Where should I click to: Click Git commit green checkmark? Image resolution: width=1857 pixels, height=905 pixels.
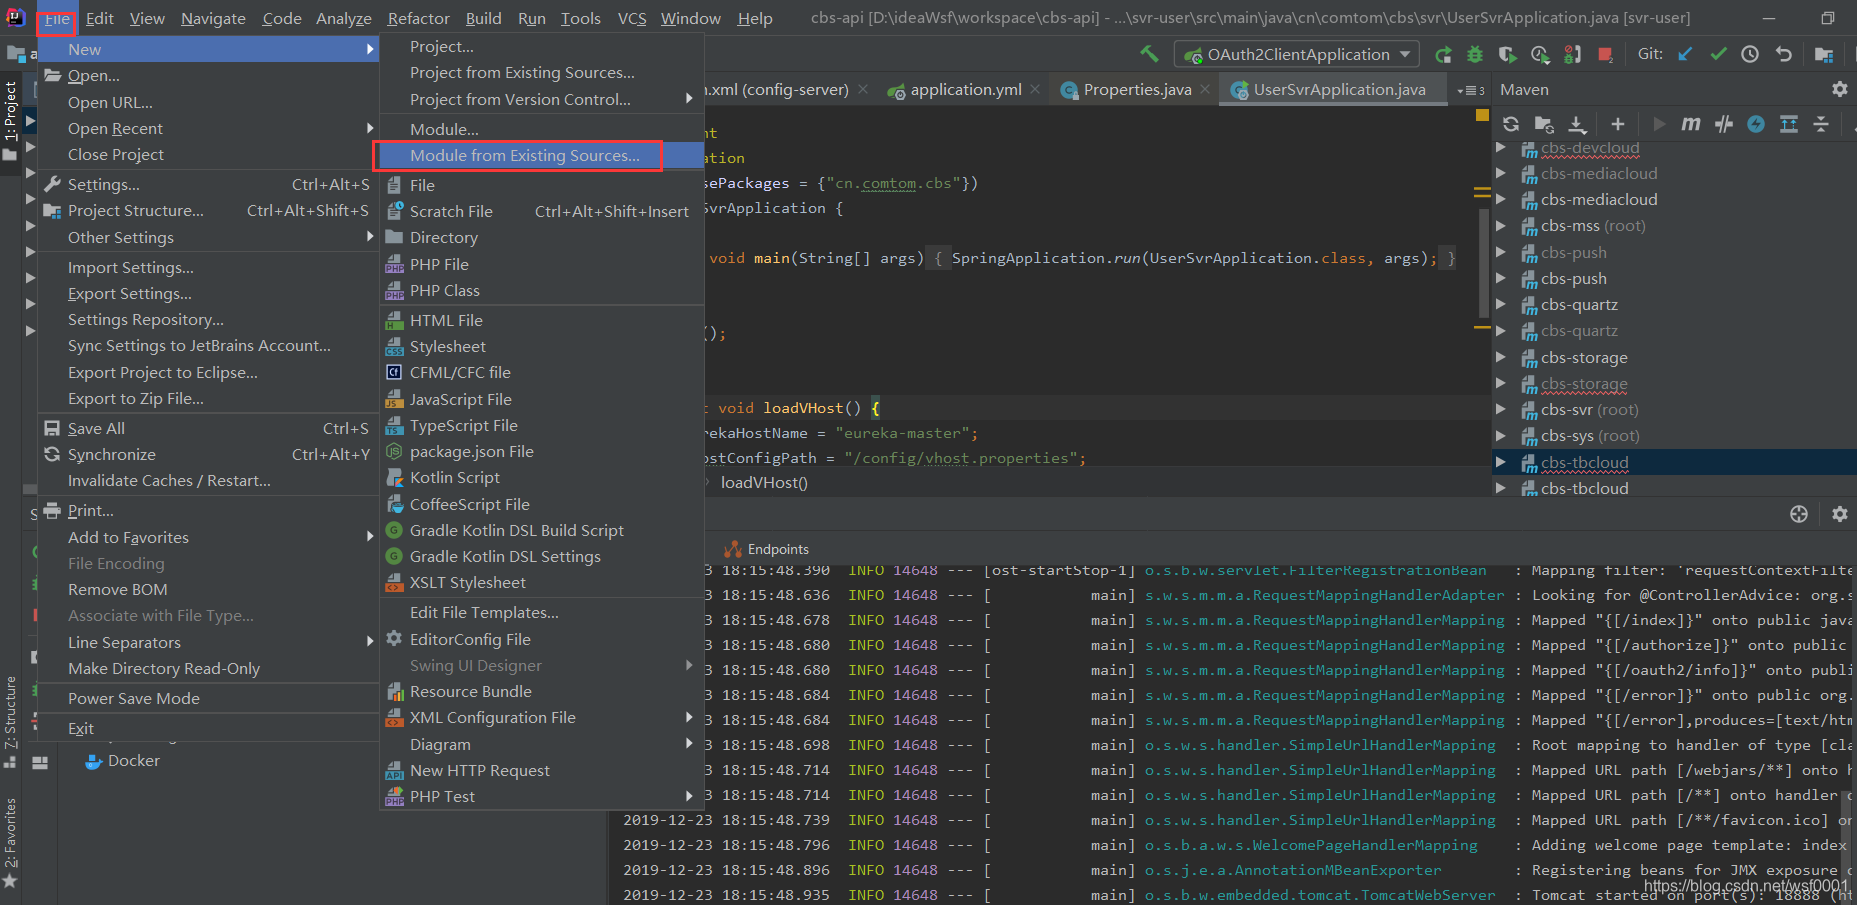click(1718, 54)
